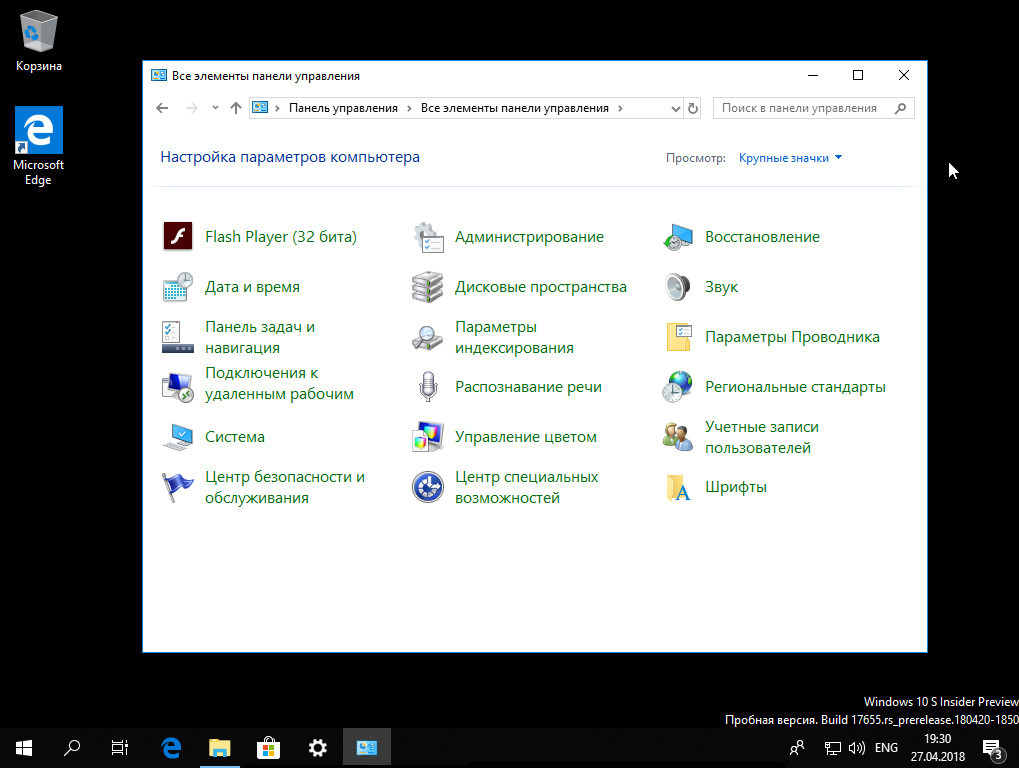Open taskbar search magnifier
Viewport: 1019px width, 768px height.
(x=72, y=748)
